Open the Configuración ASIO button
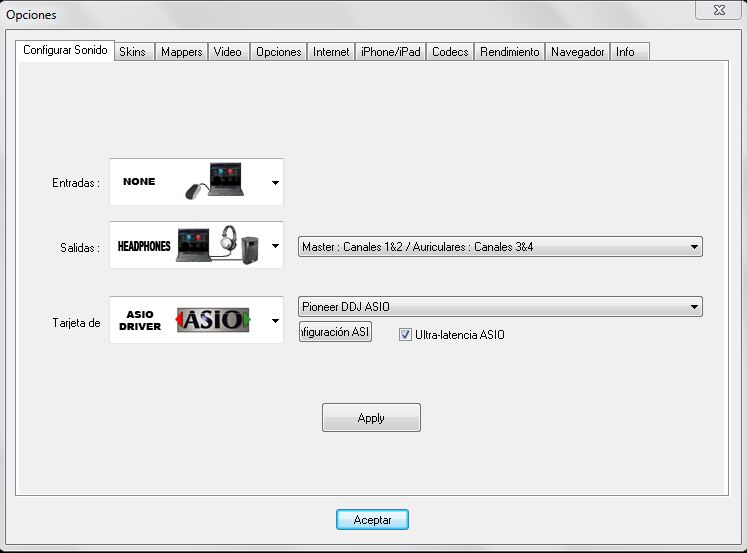747x553 pixels. coord(335,332)
